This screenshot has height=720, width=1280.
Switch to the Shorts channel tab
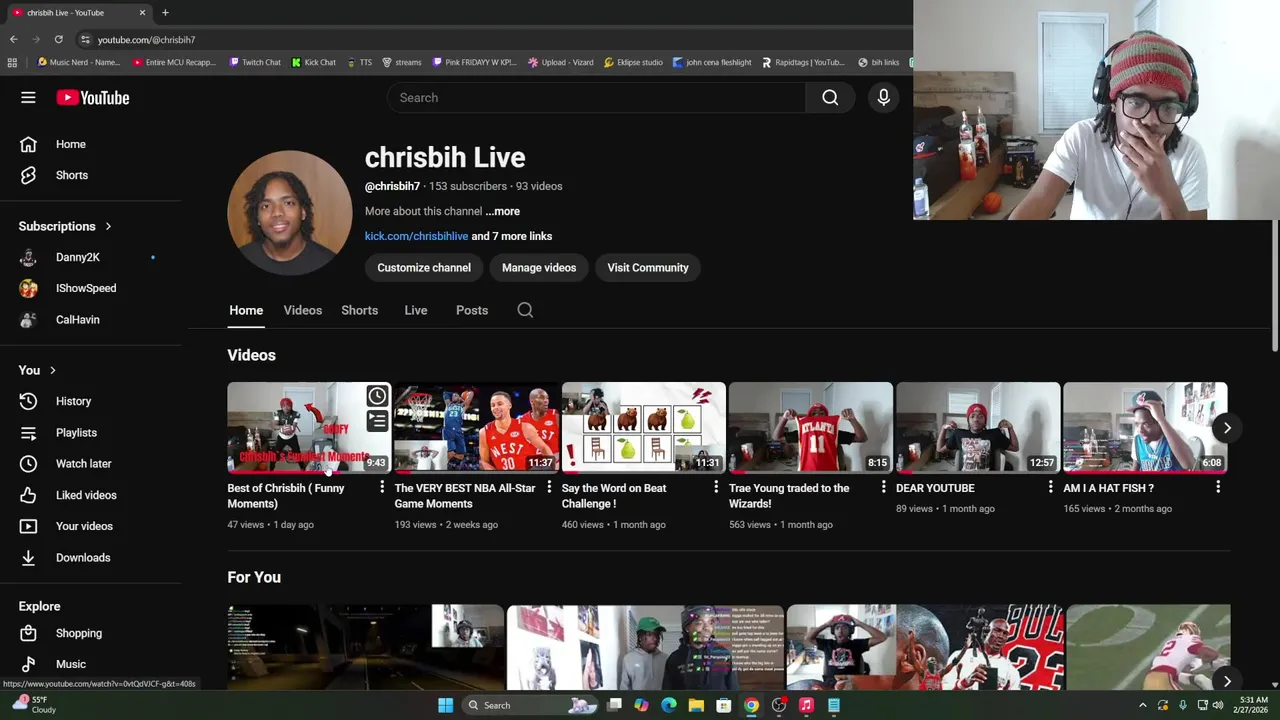pos(359,310)
